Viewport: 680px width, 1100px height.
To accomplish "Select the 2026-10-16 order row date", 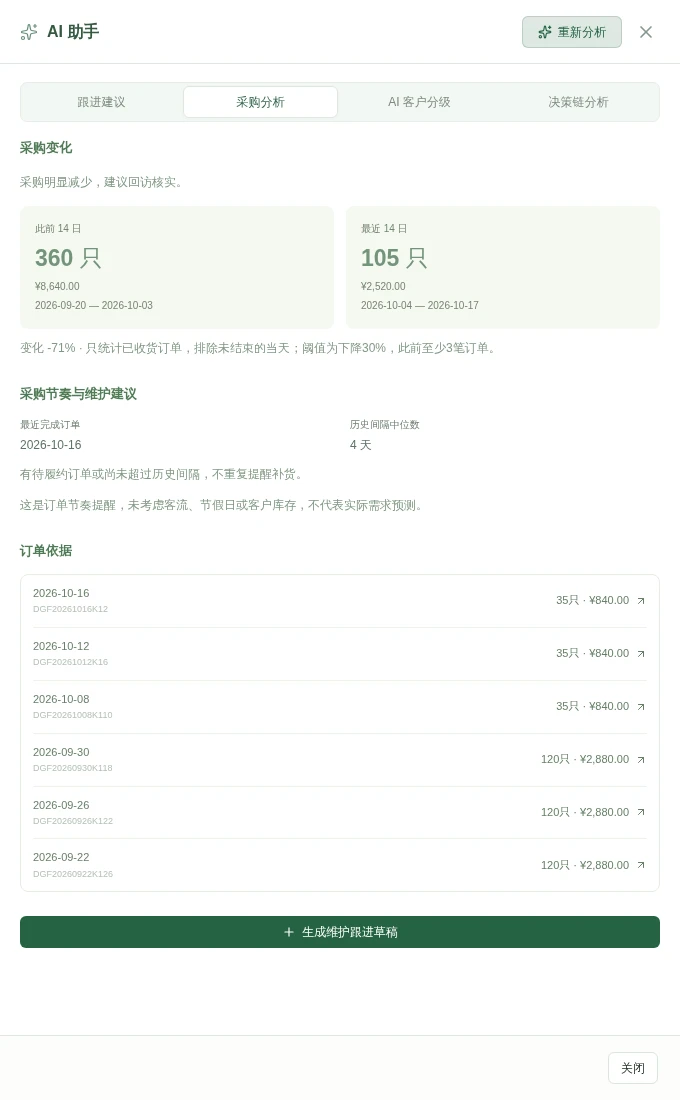I will (x=61, y=593).
